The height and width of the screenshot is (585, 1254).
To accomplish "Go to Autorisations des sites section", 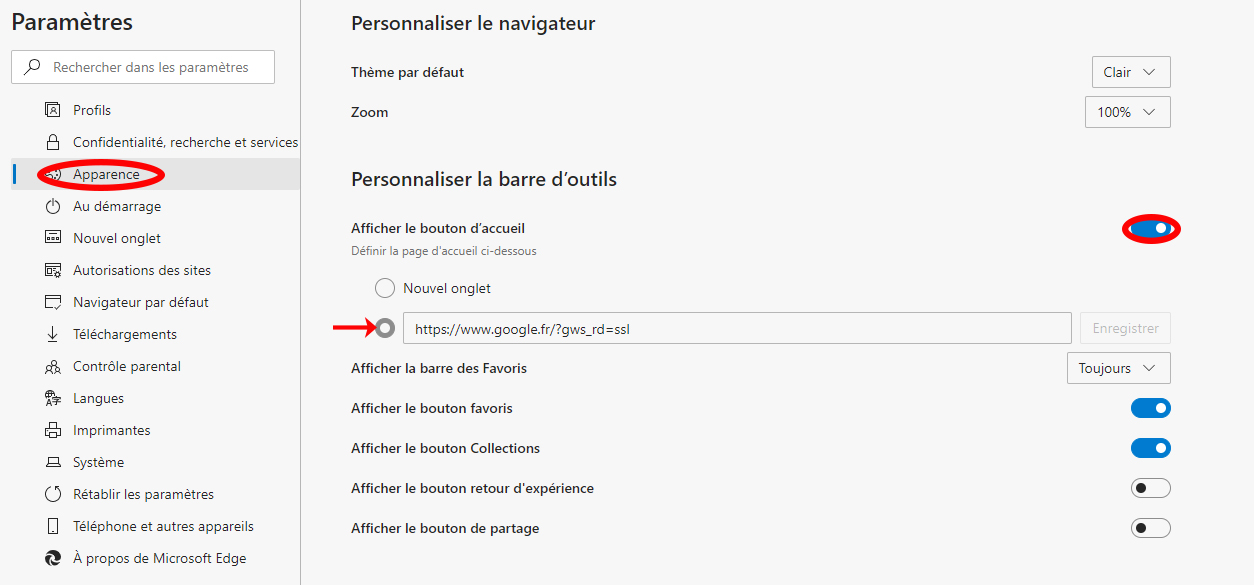I will (141, 270).
